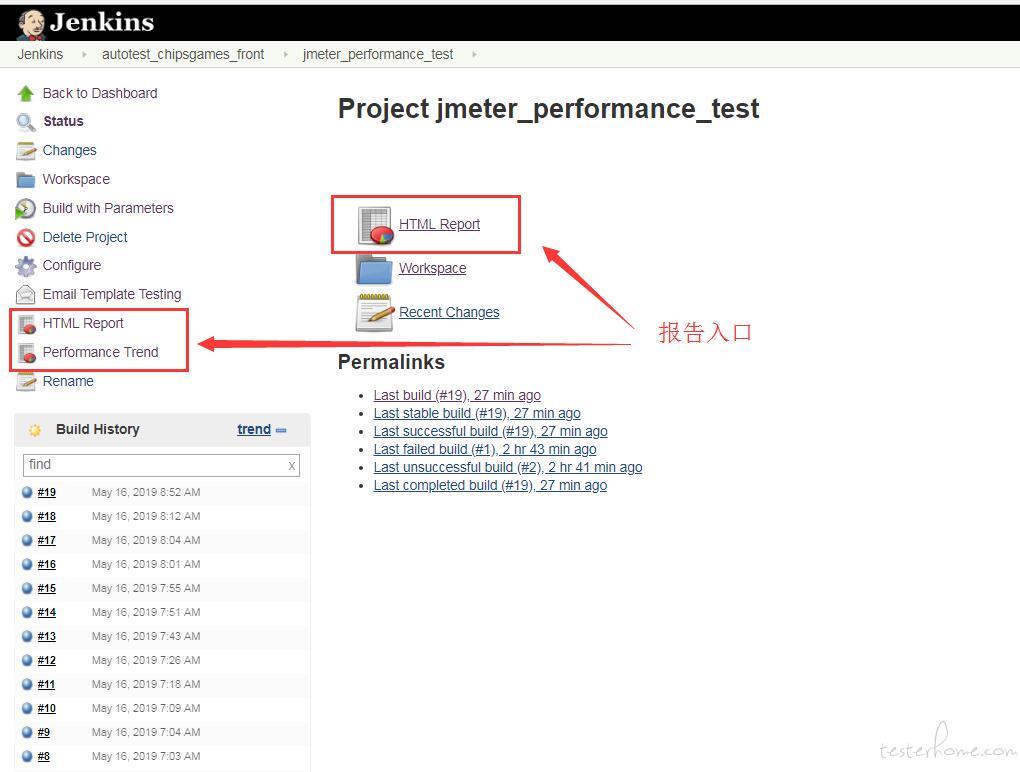Open the Jenkins breadcrumb link
The height and width of the screenshot is (772, 1020).
[x=40, y=55]
